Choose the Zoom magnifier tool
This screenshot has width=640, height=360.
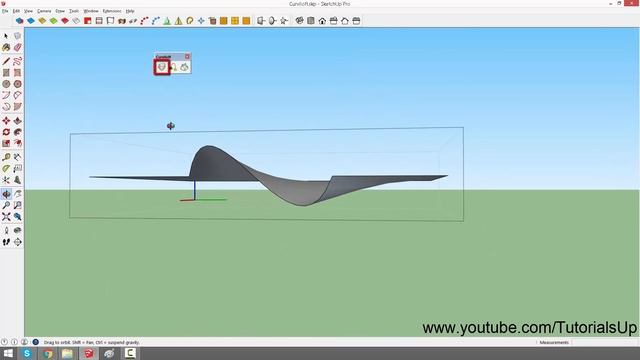coord(6,206)
